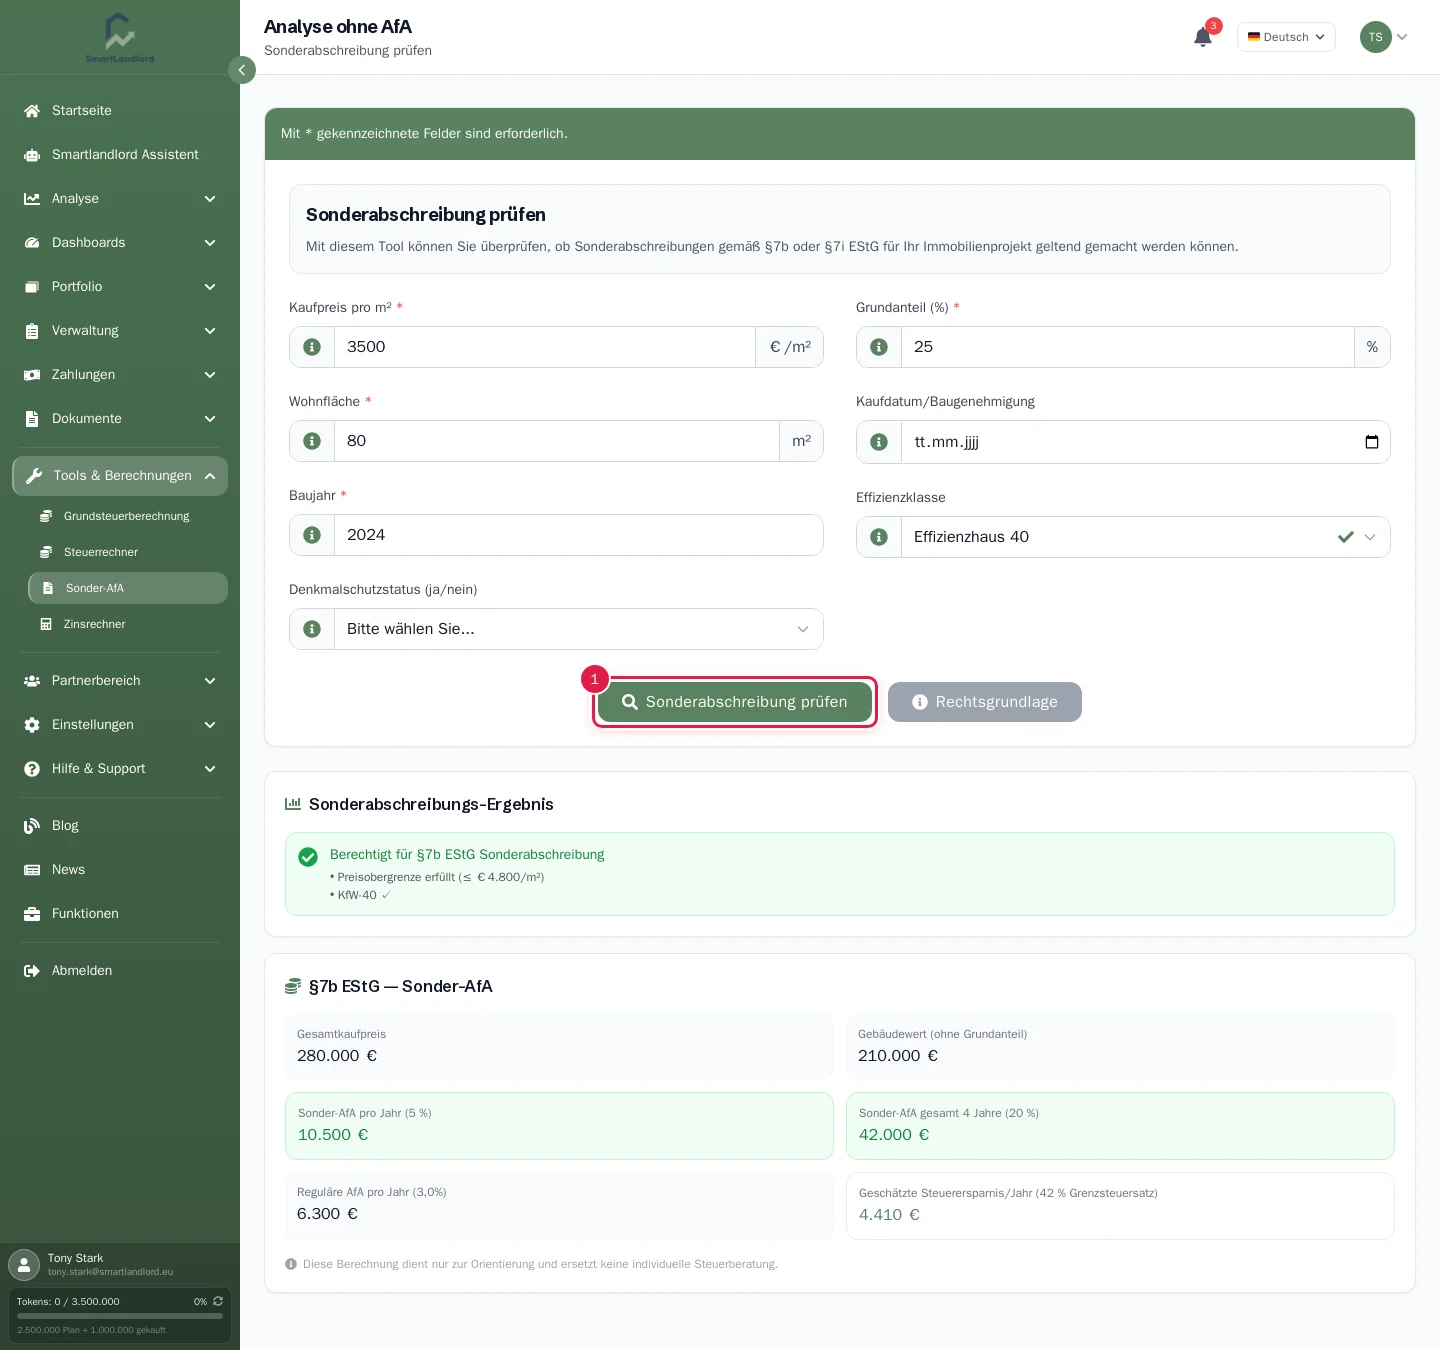Click Abmelden to log out
The width and height of the screenshot is (1440, 1350).
click(x=120, y=971)
